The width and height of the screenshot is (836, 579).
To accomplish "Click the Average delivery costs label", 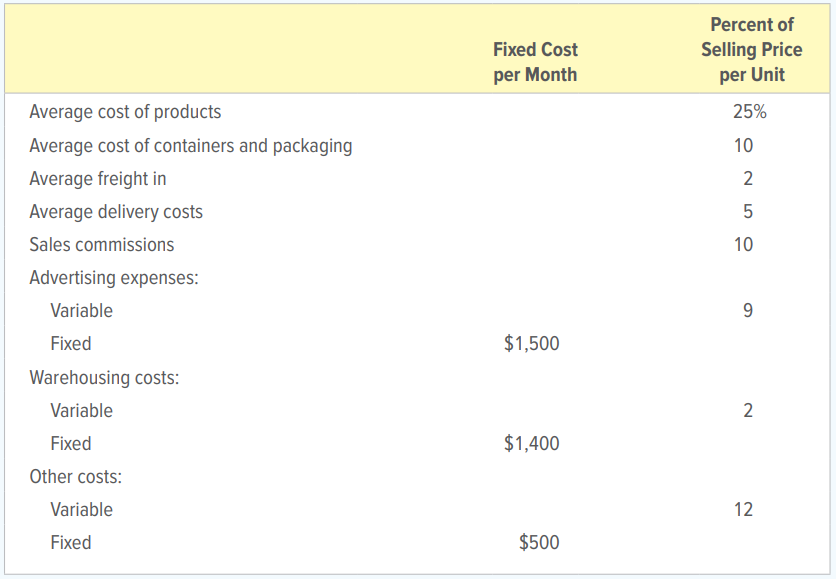I will pyautogui.click(x=116, y=212).
